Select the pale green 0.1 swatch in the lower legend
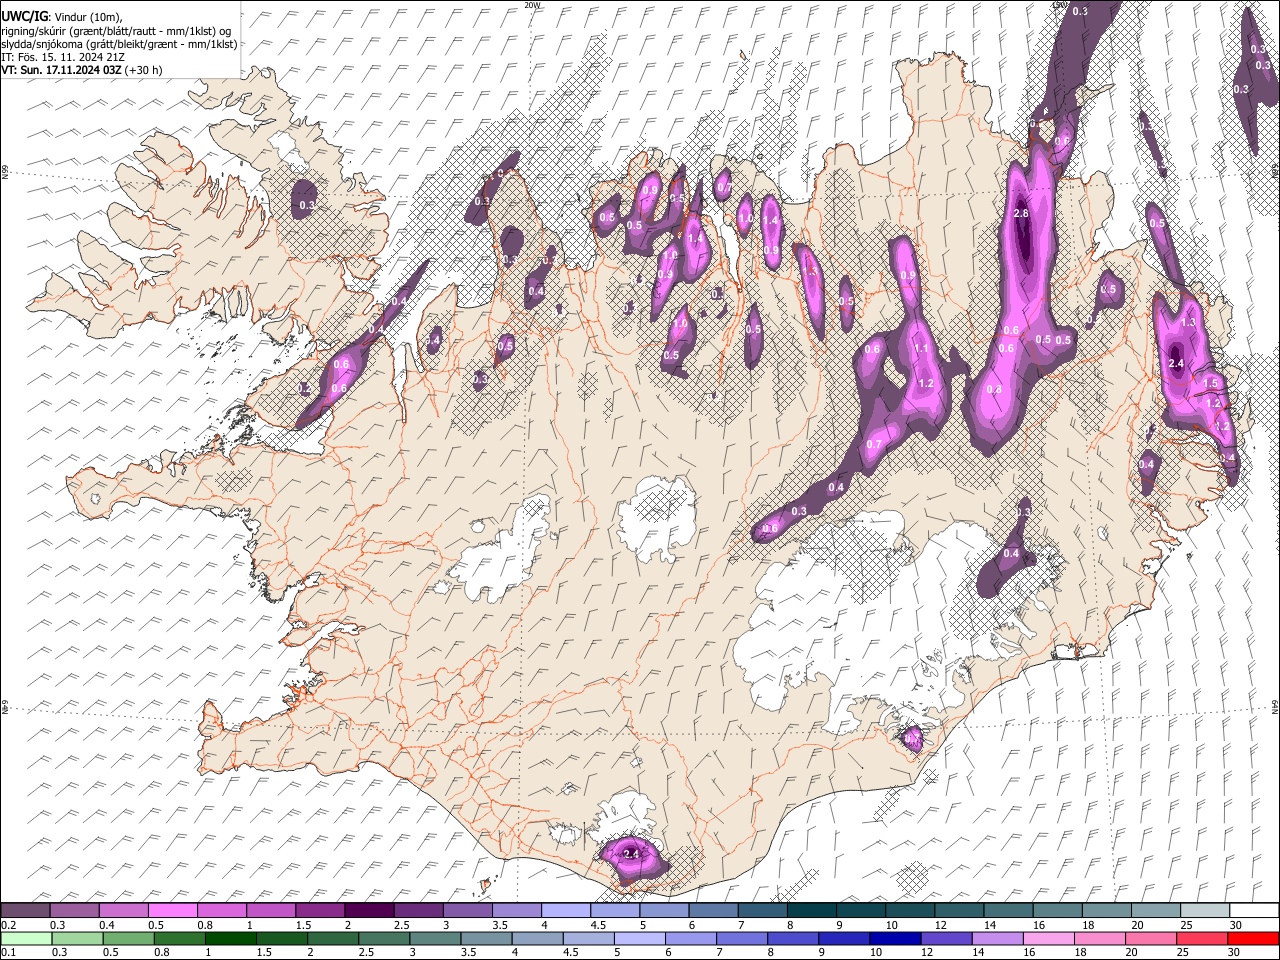The height and width of the screenshot is (960, 1280). point(25,938)
